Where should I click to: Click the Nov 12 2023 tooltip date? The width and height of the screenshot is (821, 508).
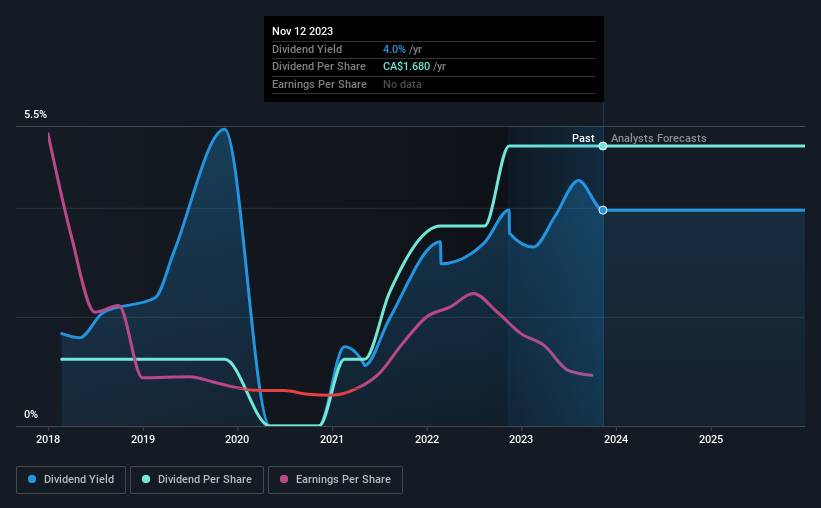point(303,31)
